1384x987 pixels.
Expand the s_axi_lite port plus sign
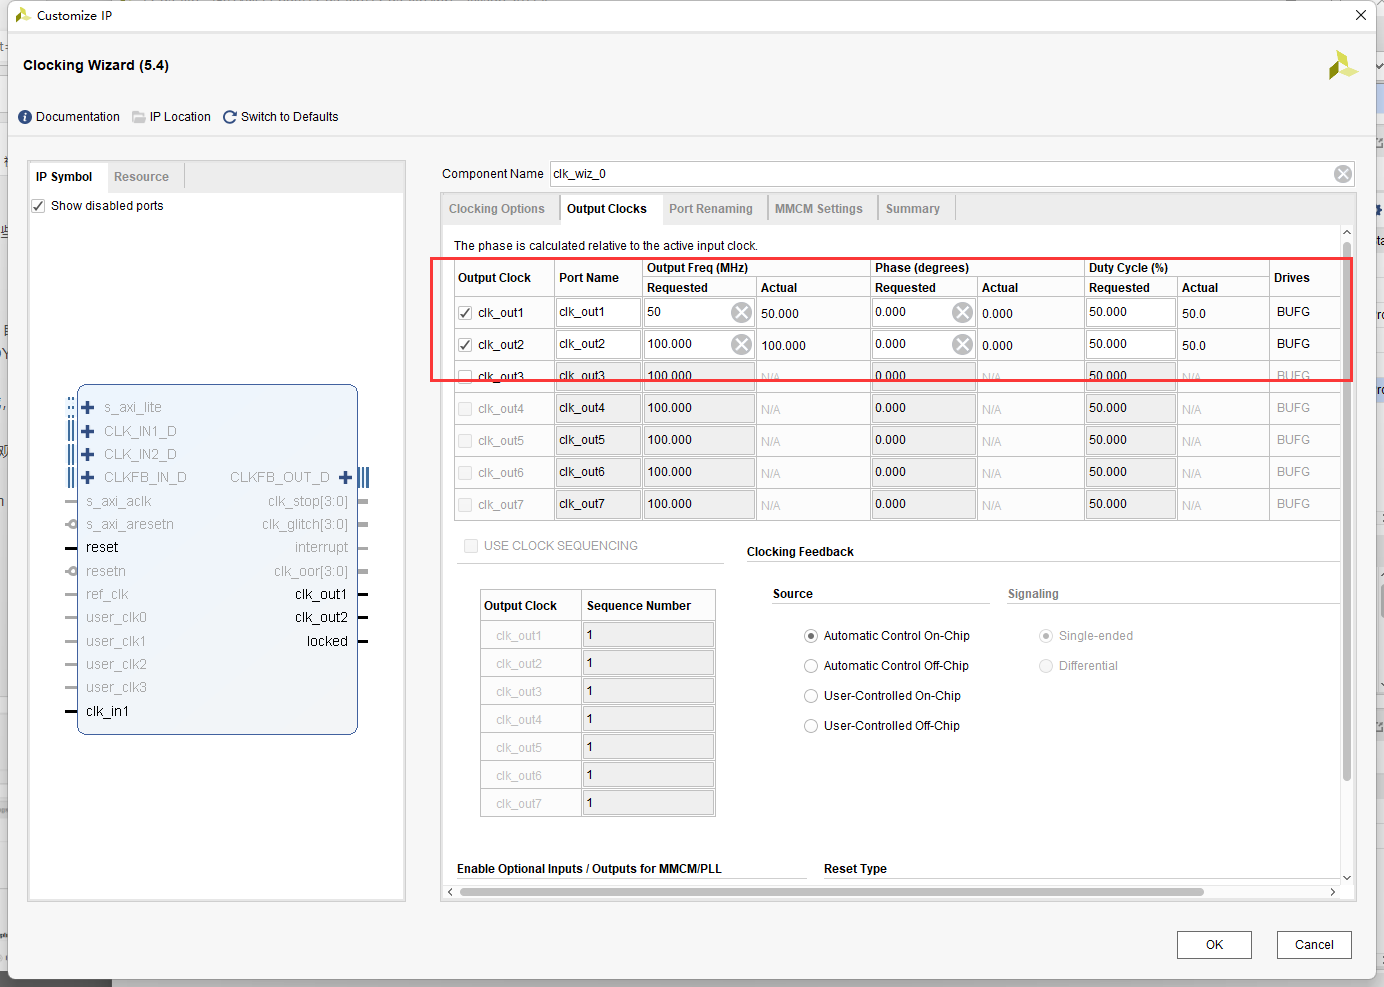(88, 407)
